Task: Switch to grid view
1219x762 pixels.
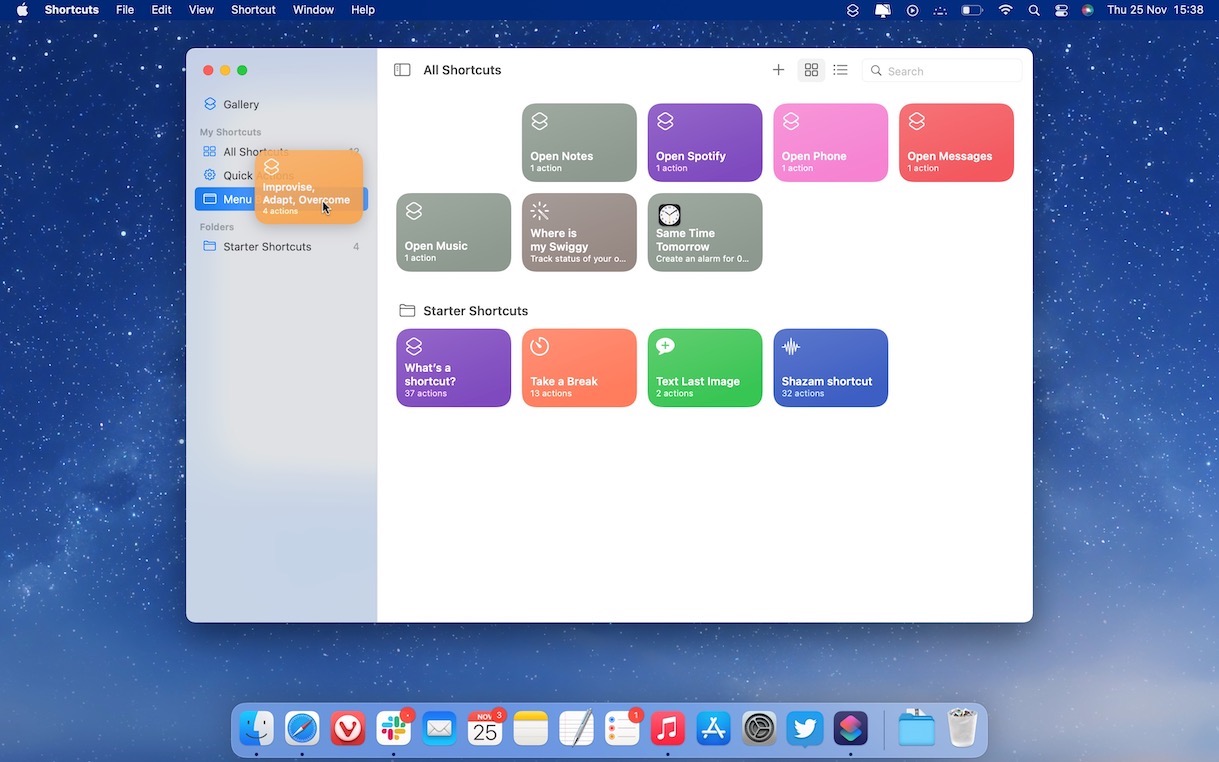Action: pos(811,70)
